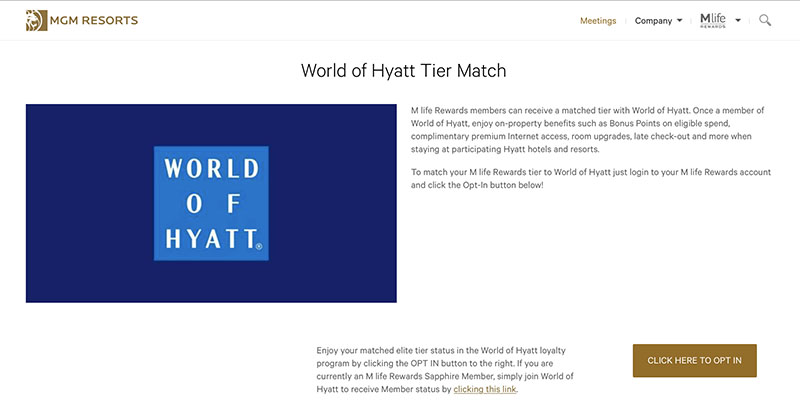Click the CLICK HERE TO OPT IN button
This screenshot has width=800, height=414.
pos(694,360)
